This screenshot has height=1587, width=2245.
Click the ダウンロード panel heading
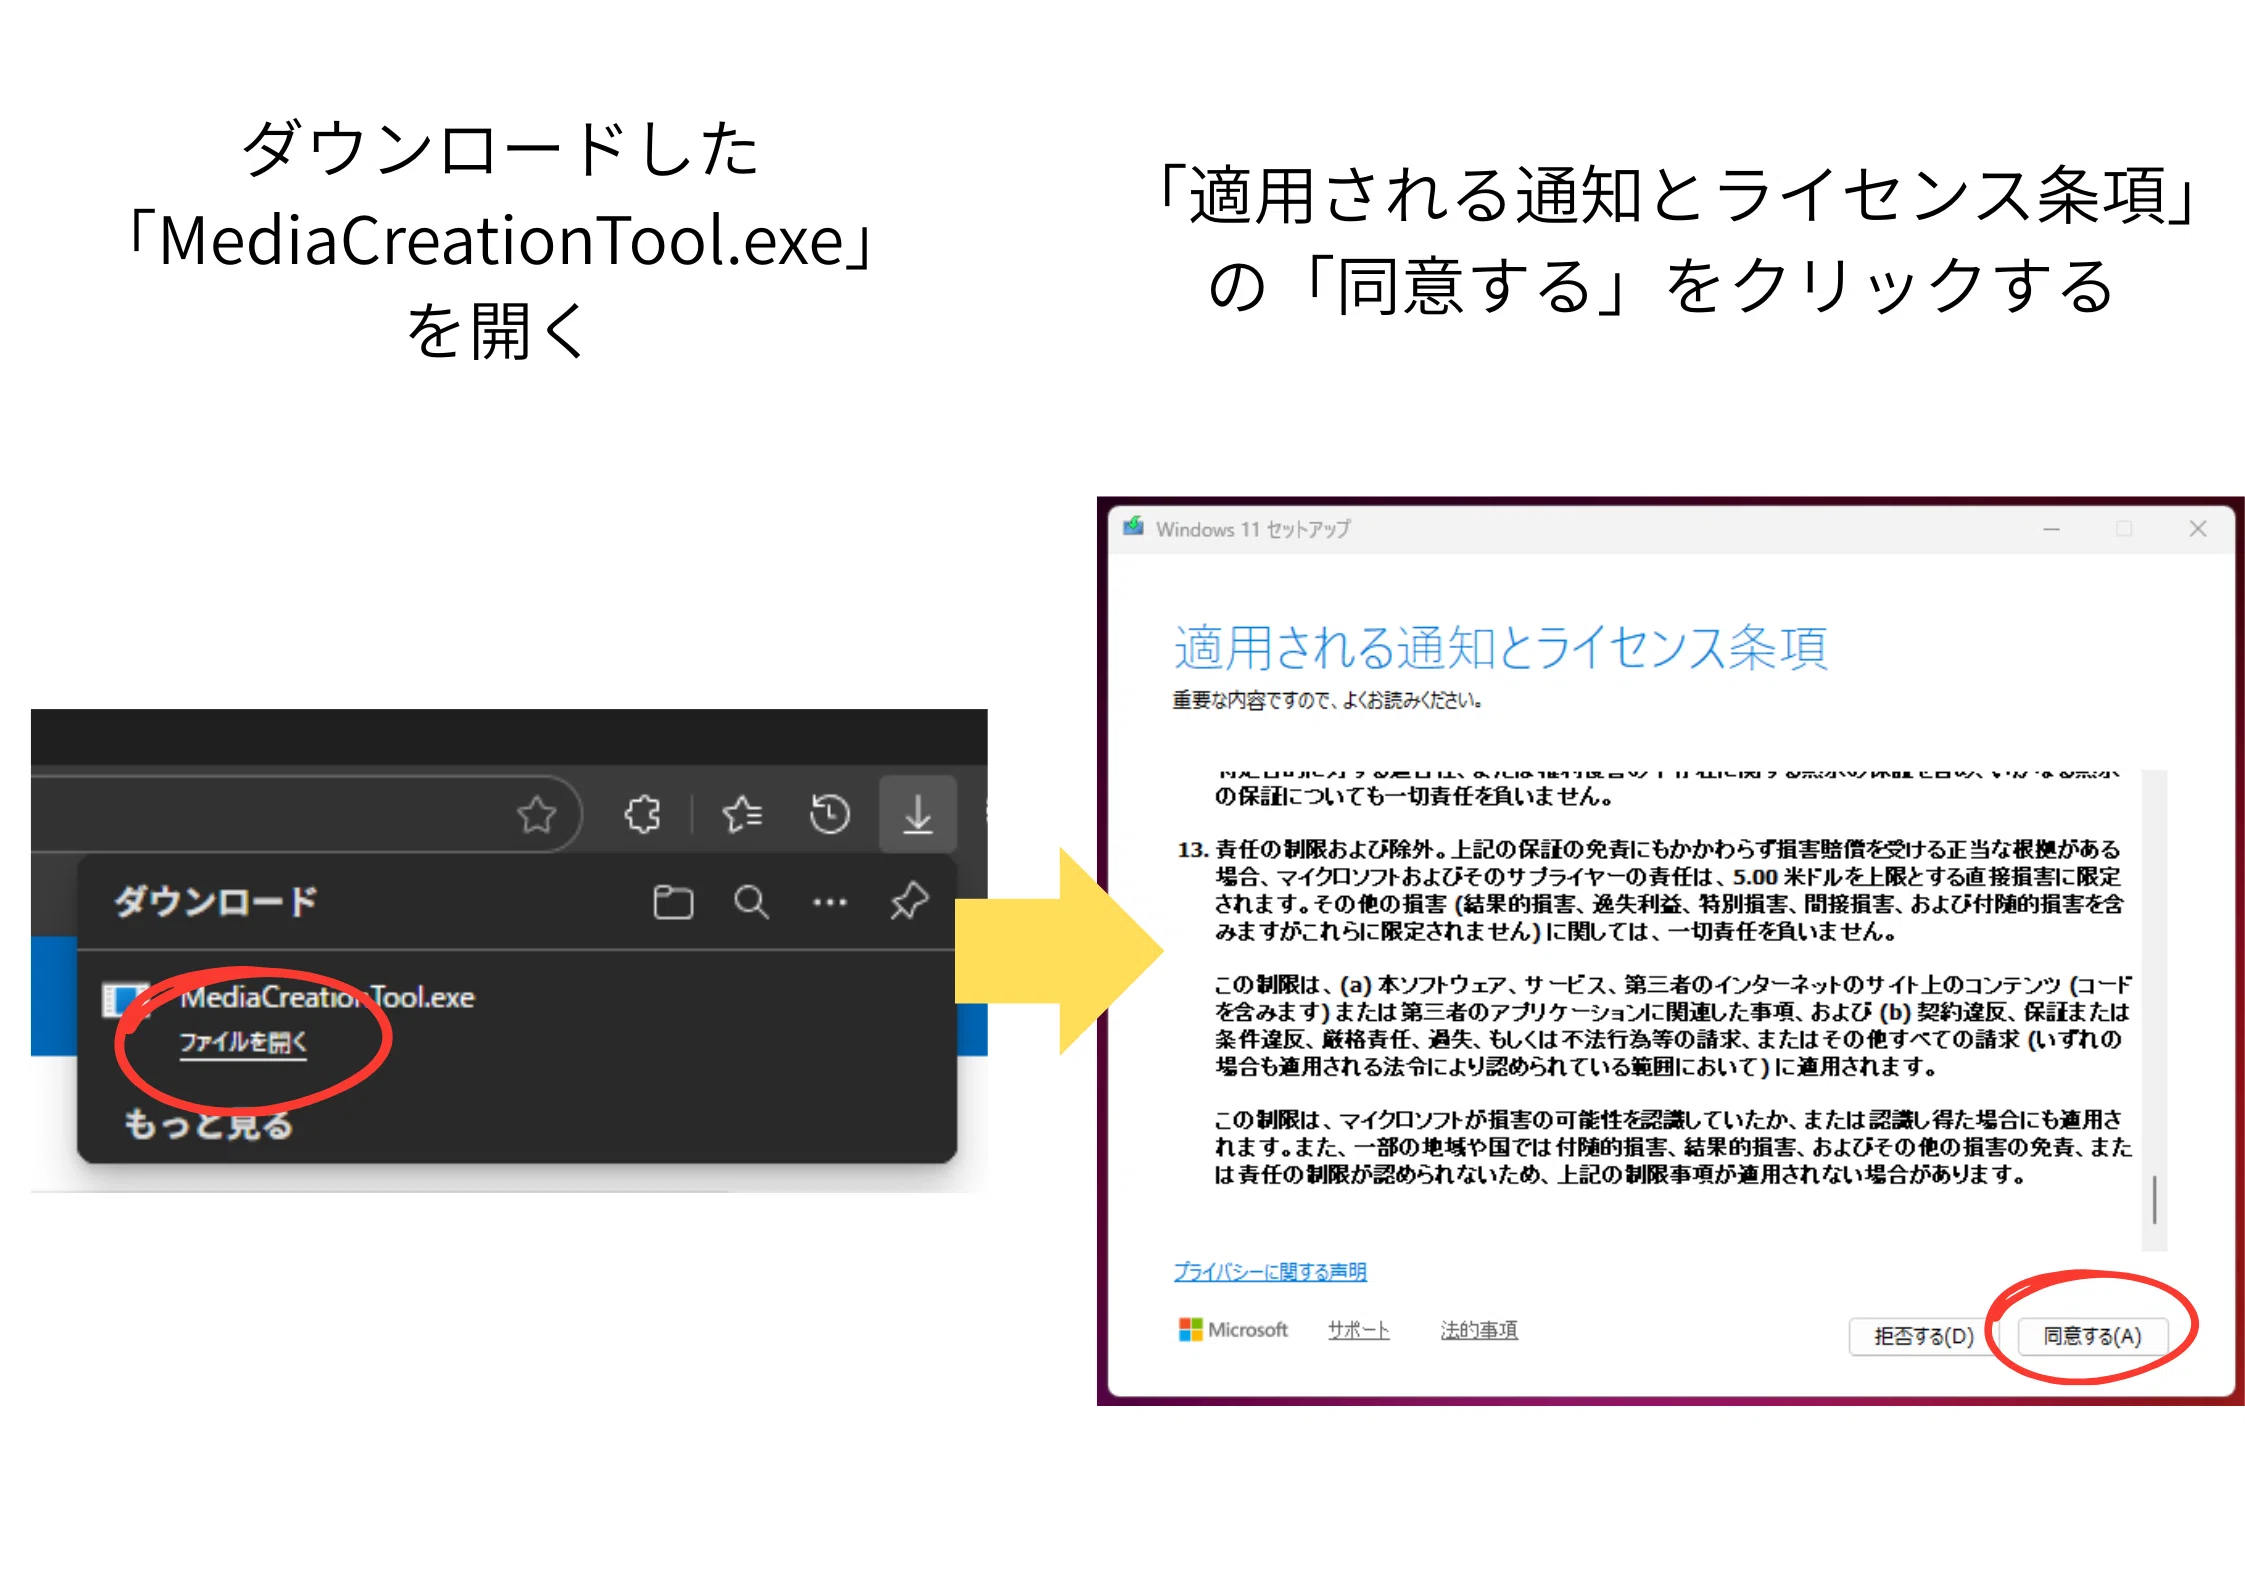[x=215, y=902]
